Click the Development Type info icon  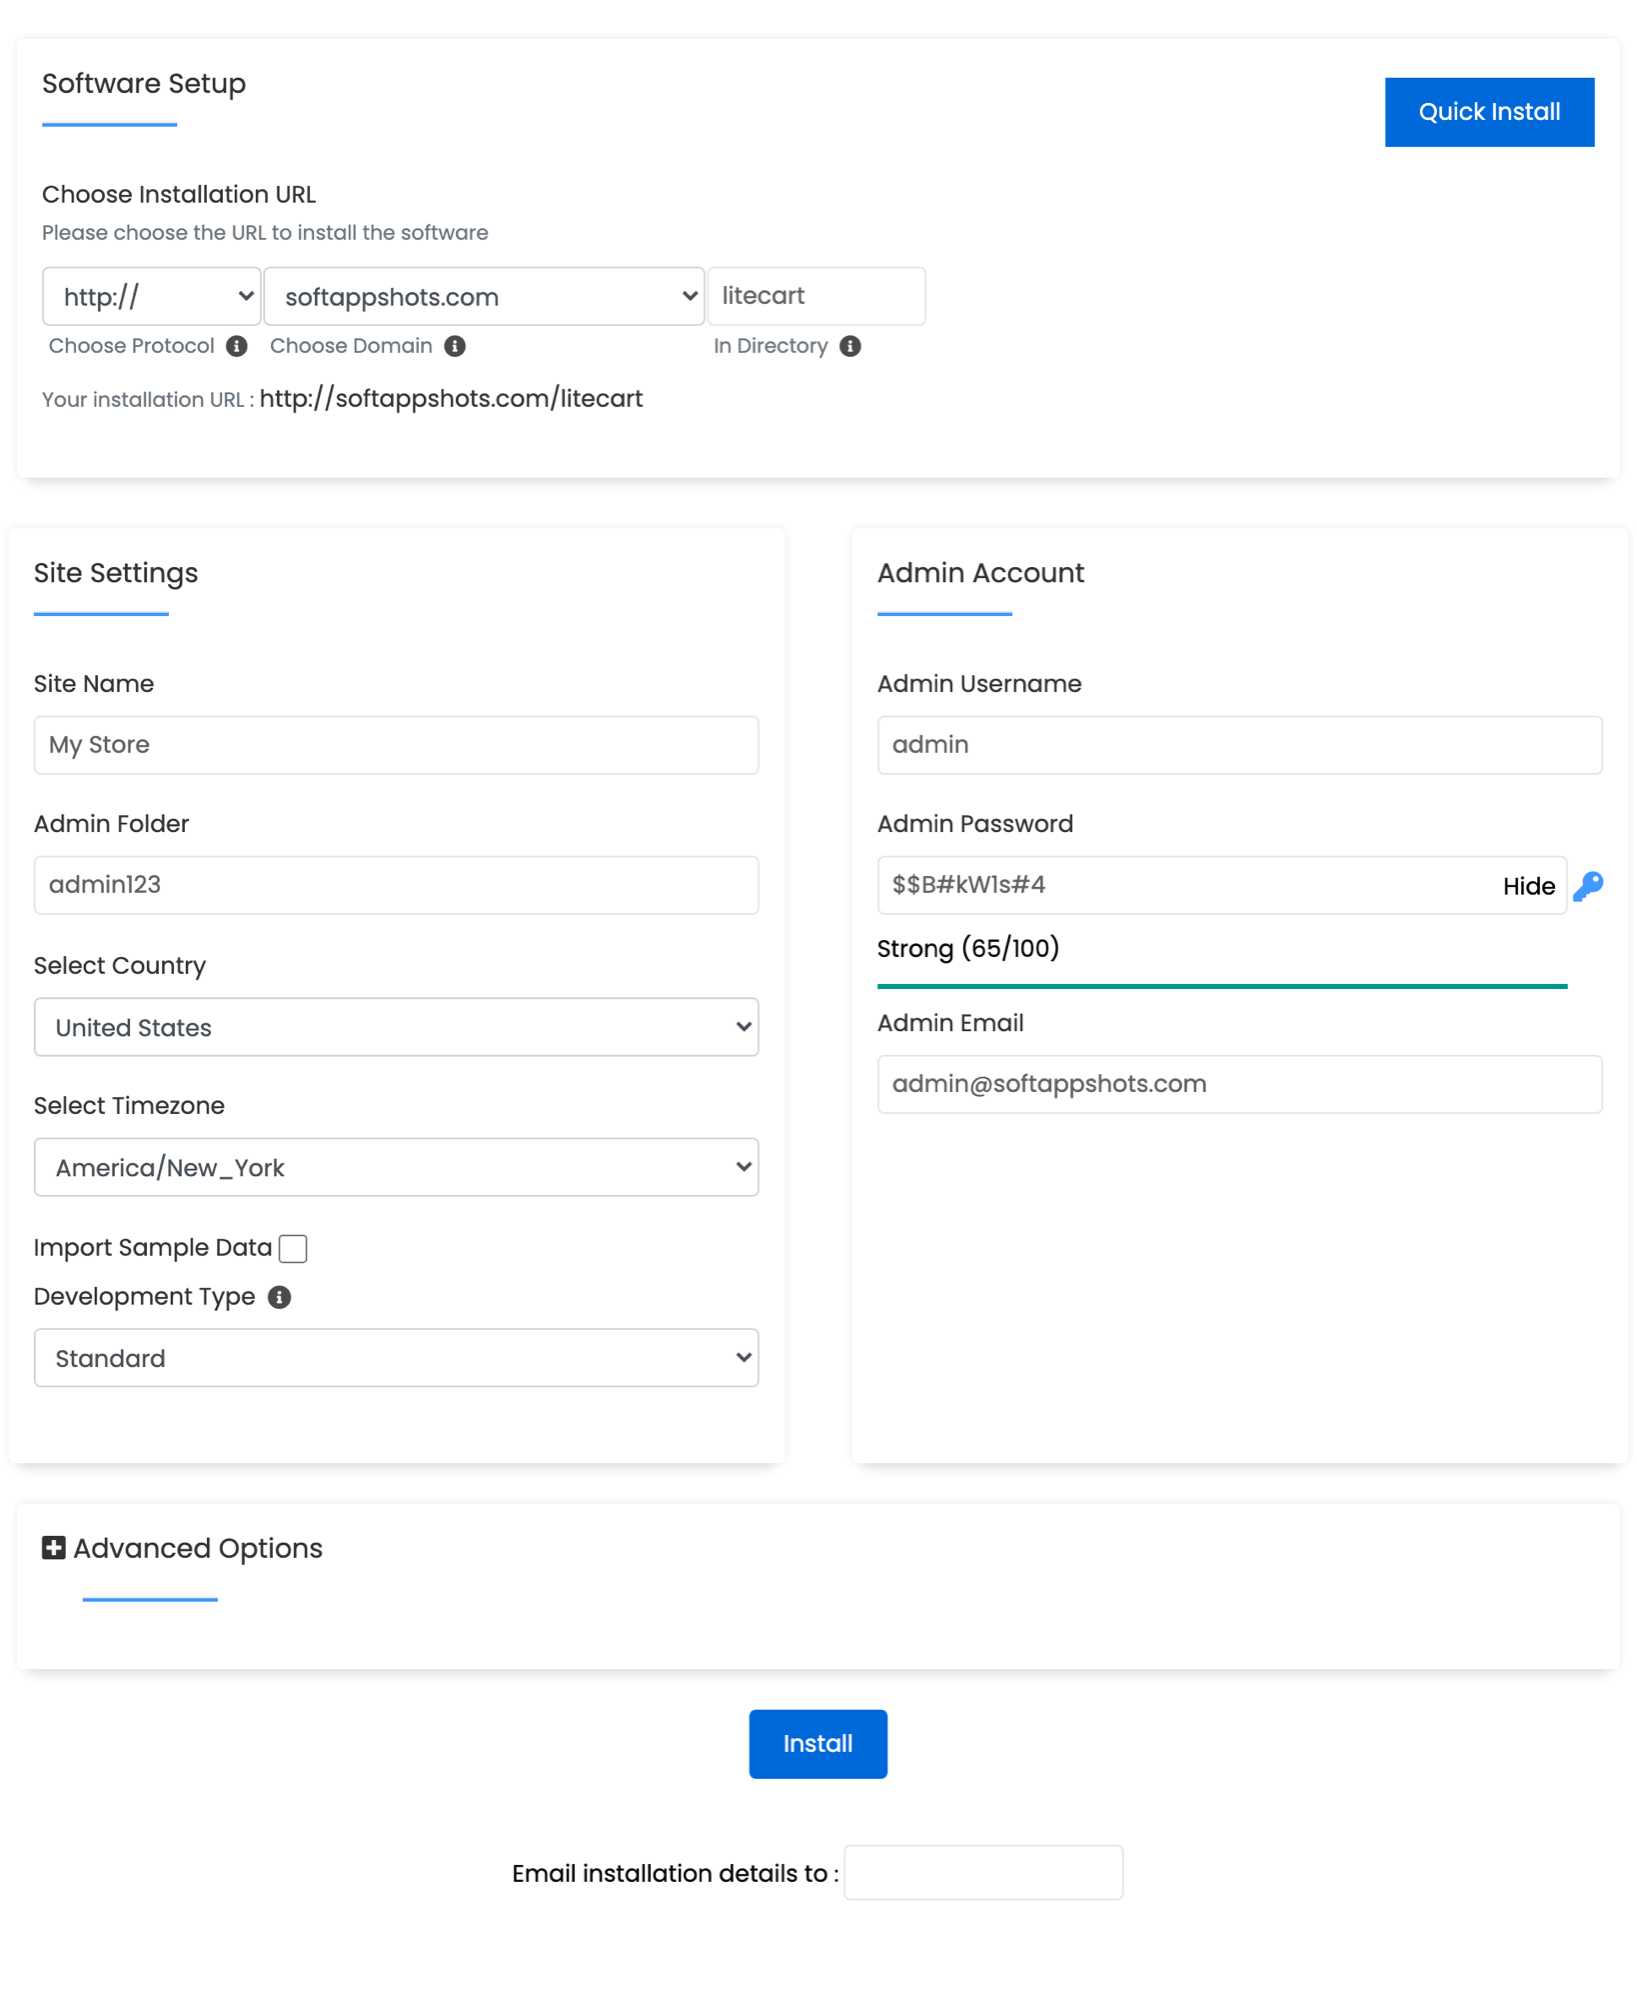280,1297
